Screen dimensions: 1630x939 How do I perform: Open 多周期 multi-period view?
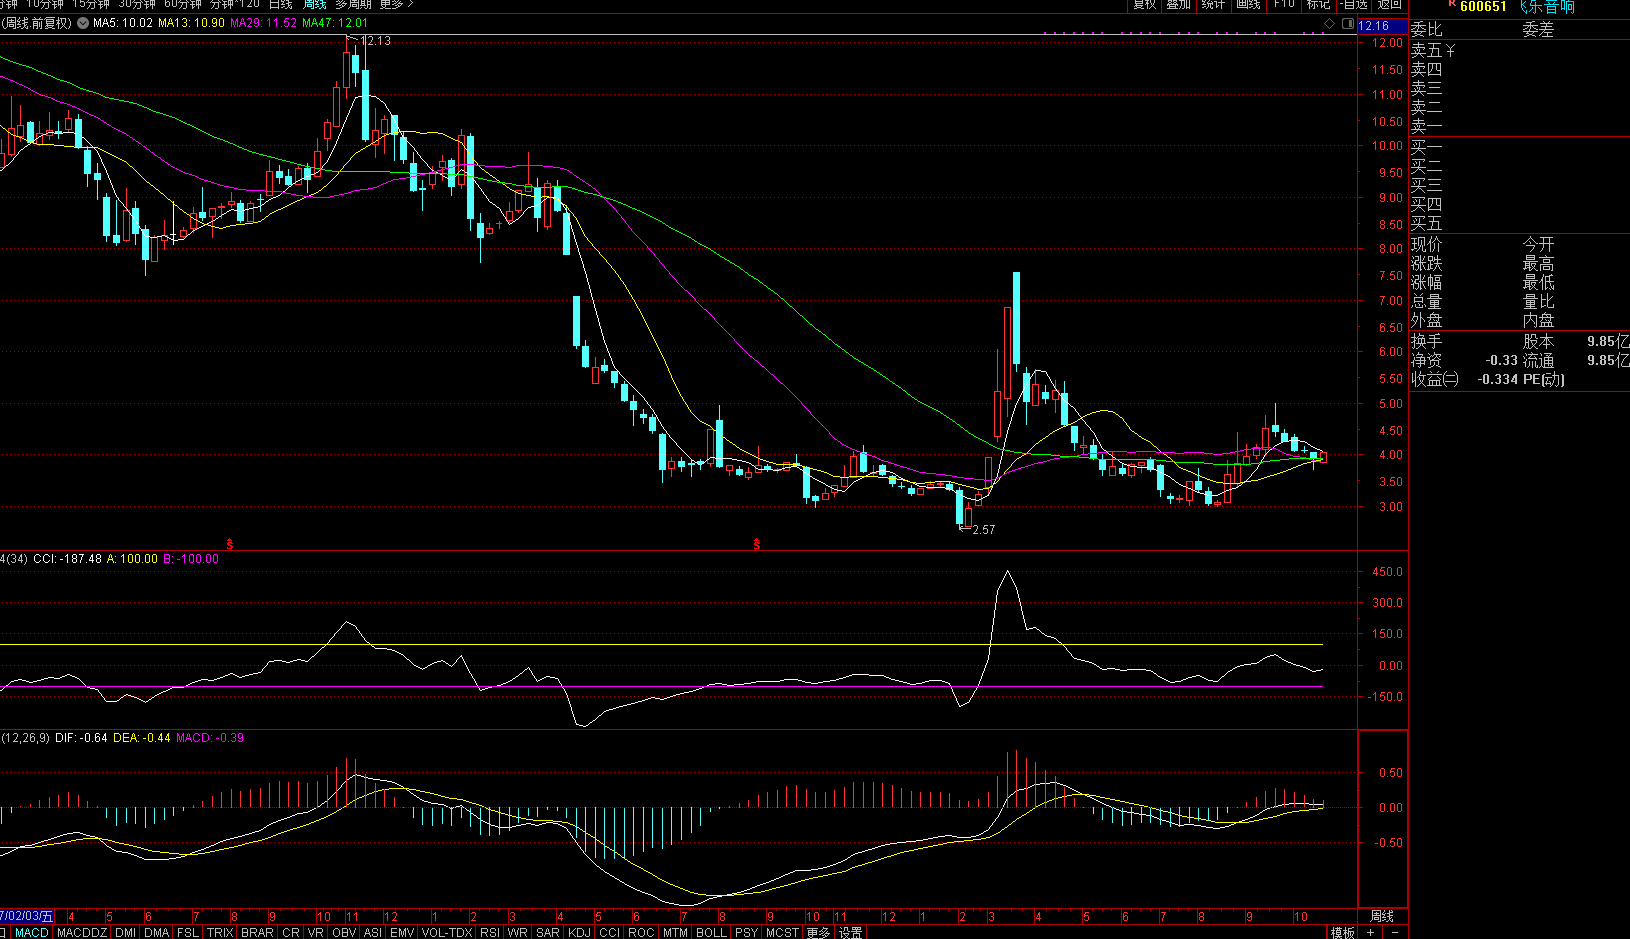point(353,4)
